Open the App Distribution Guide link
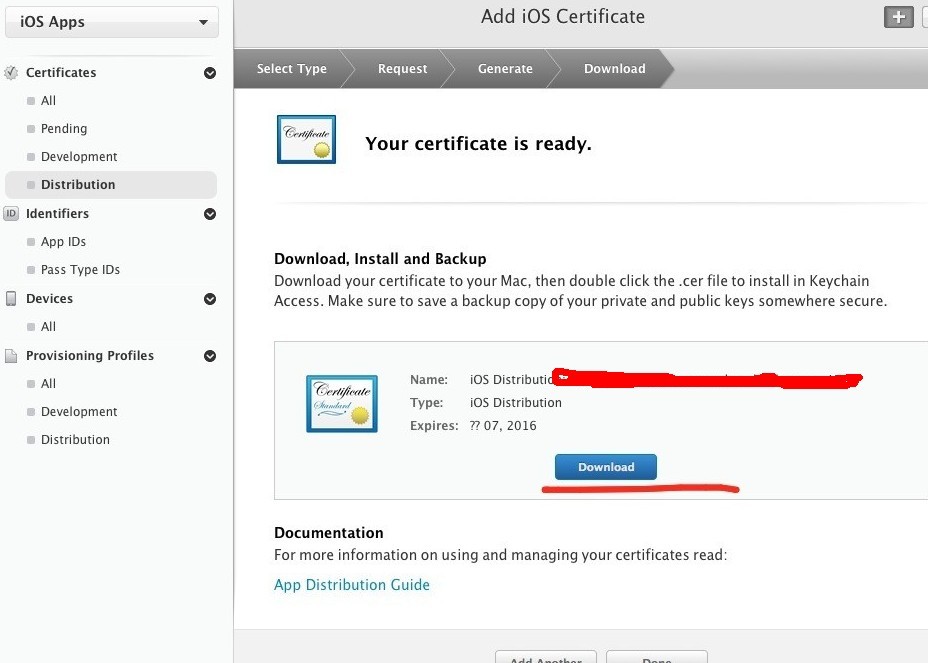928x663 pixels. click(352, 585)
